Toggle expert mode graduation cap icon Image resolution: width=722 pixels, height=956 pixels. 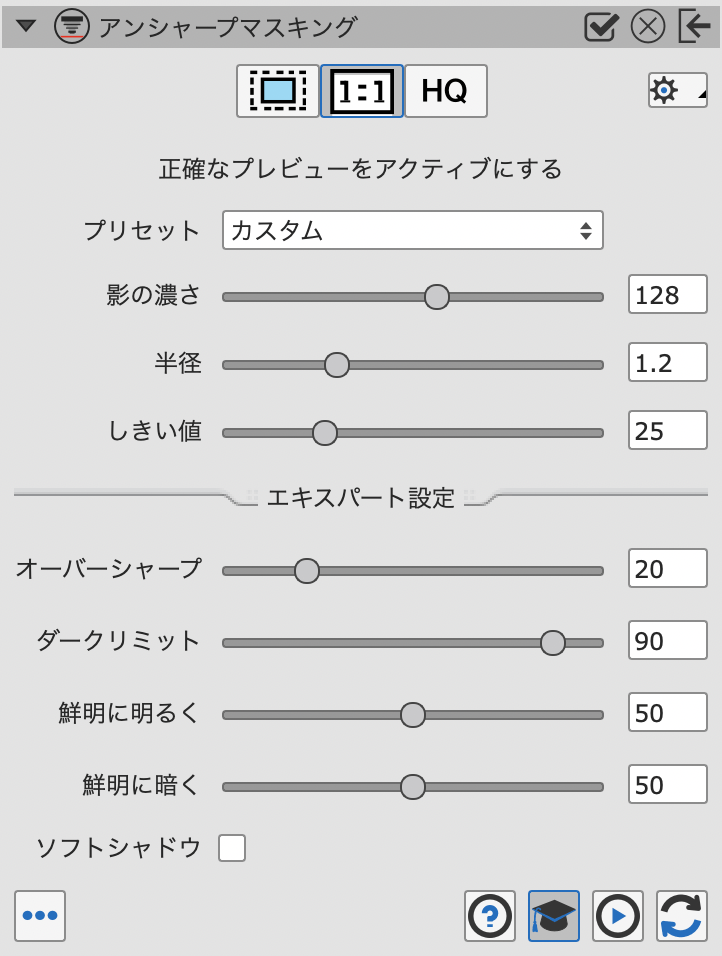(554, 916)
